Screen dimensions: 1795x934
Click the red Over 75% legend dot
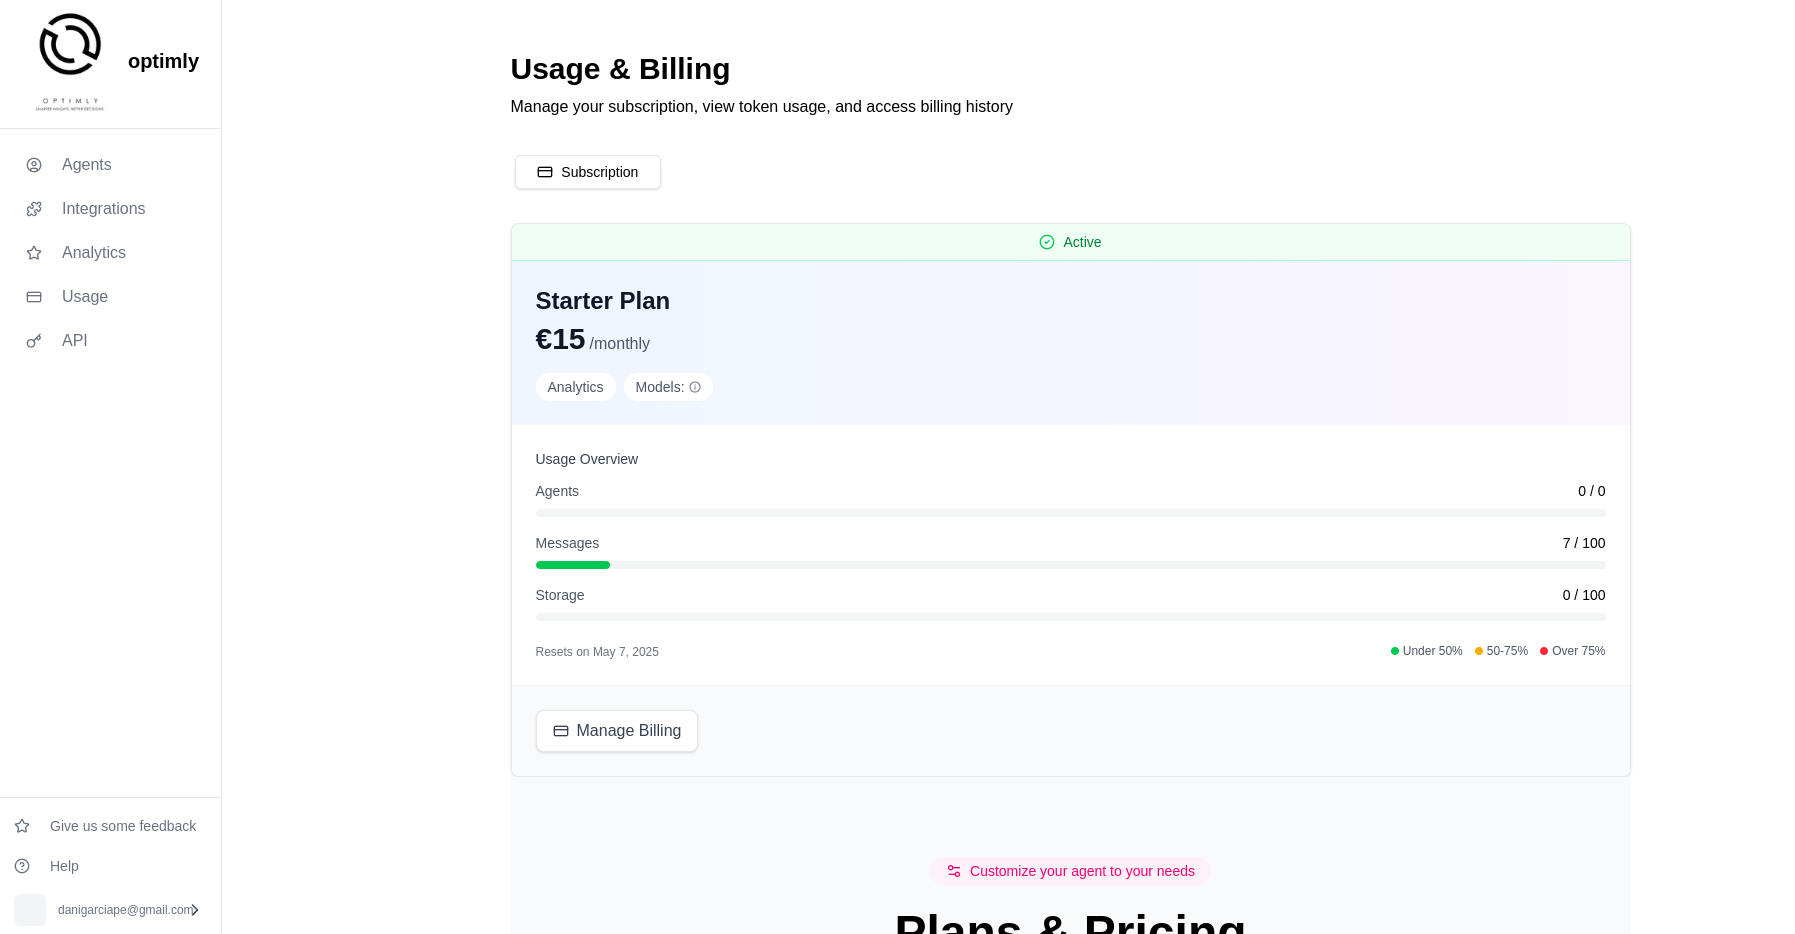tap(1544, 651)
